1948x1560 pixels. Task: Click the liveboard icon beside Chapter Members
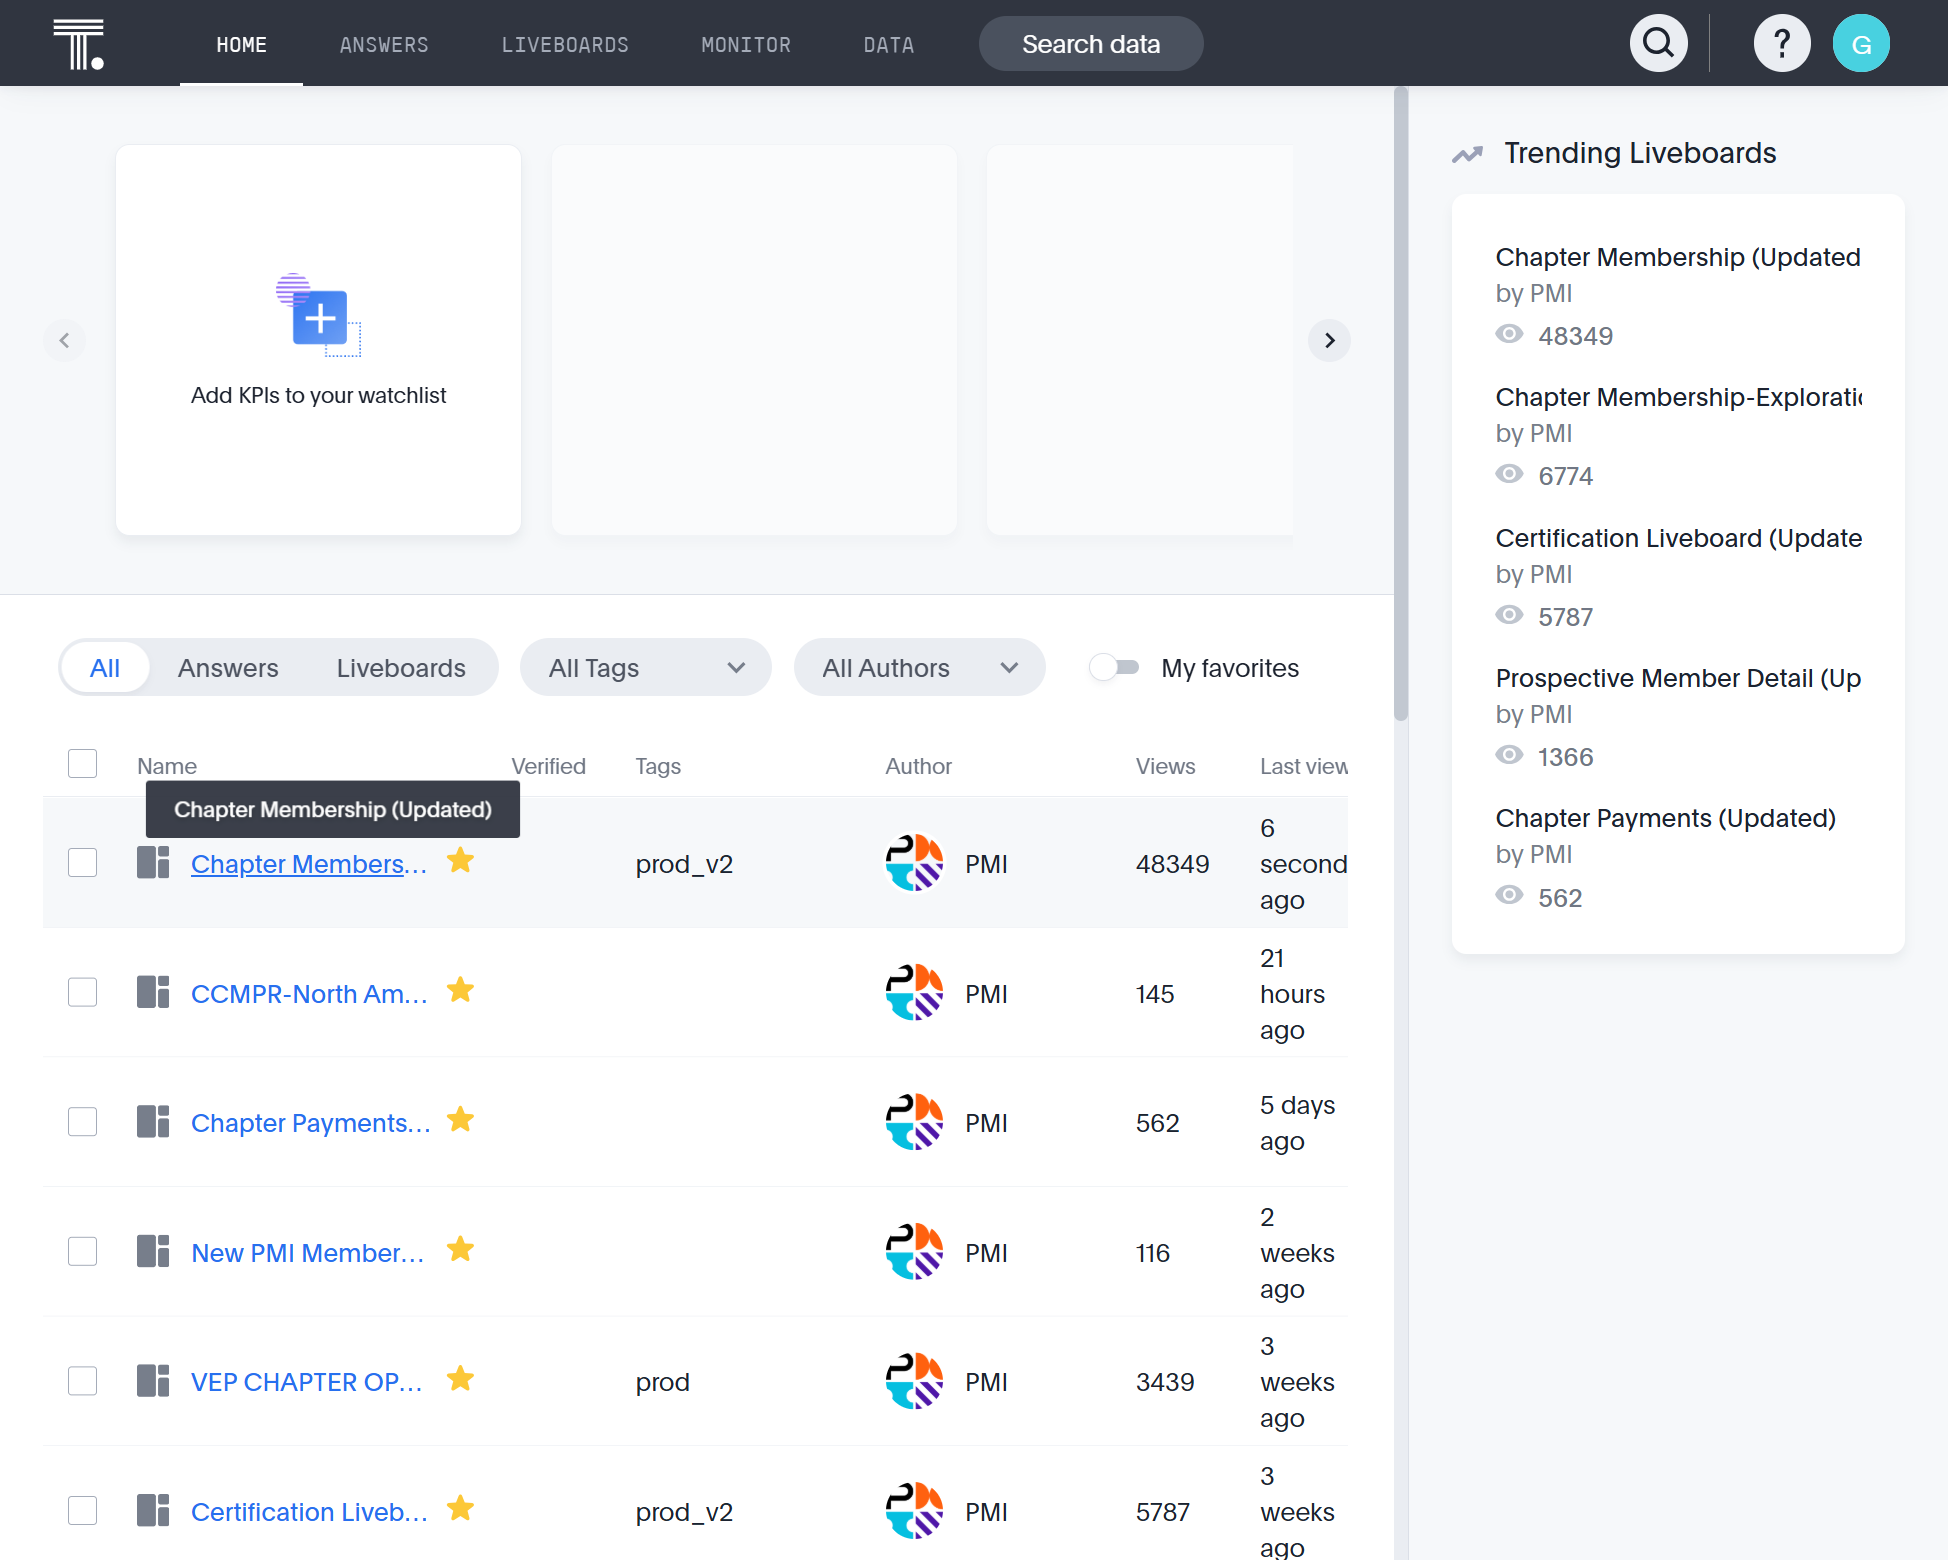pos(153,862)
